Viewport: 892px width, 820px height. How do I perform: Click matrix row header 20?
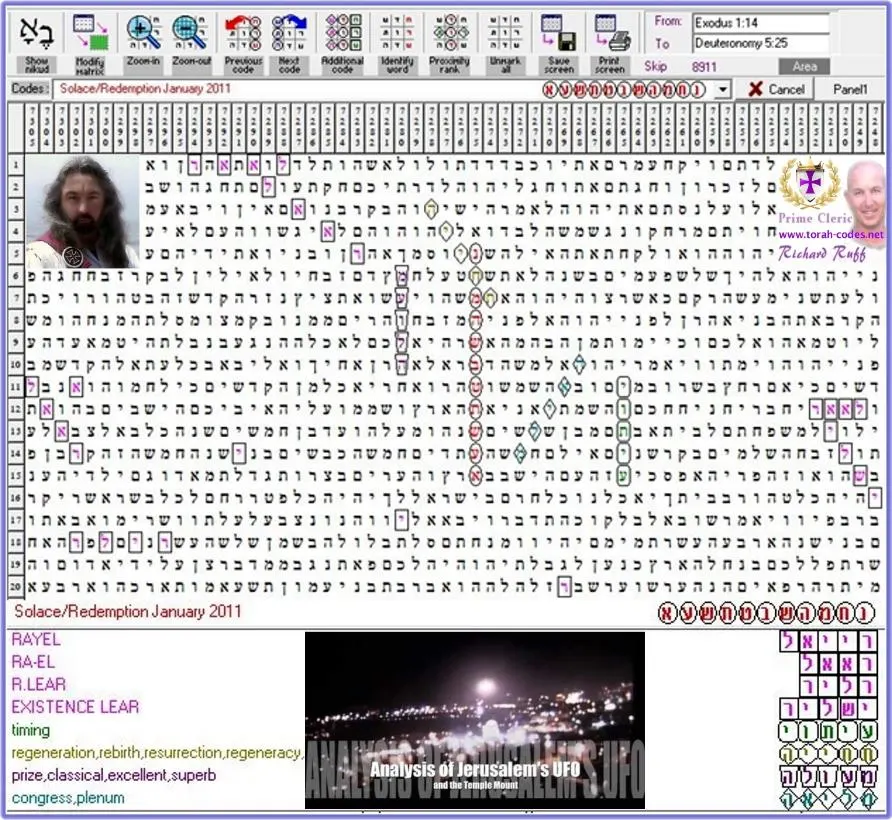point(16,586)
